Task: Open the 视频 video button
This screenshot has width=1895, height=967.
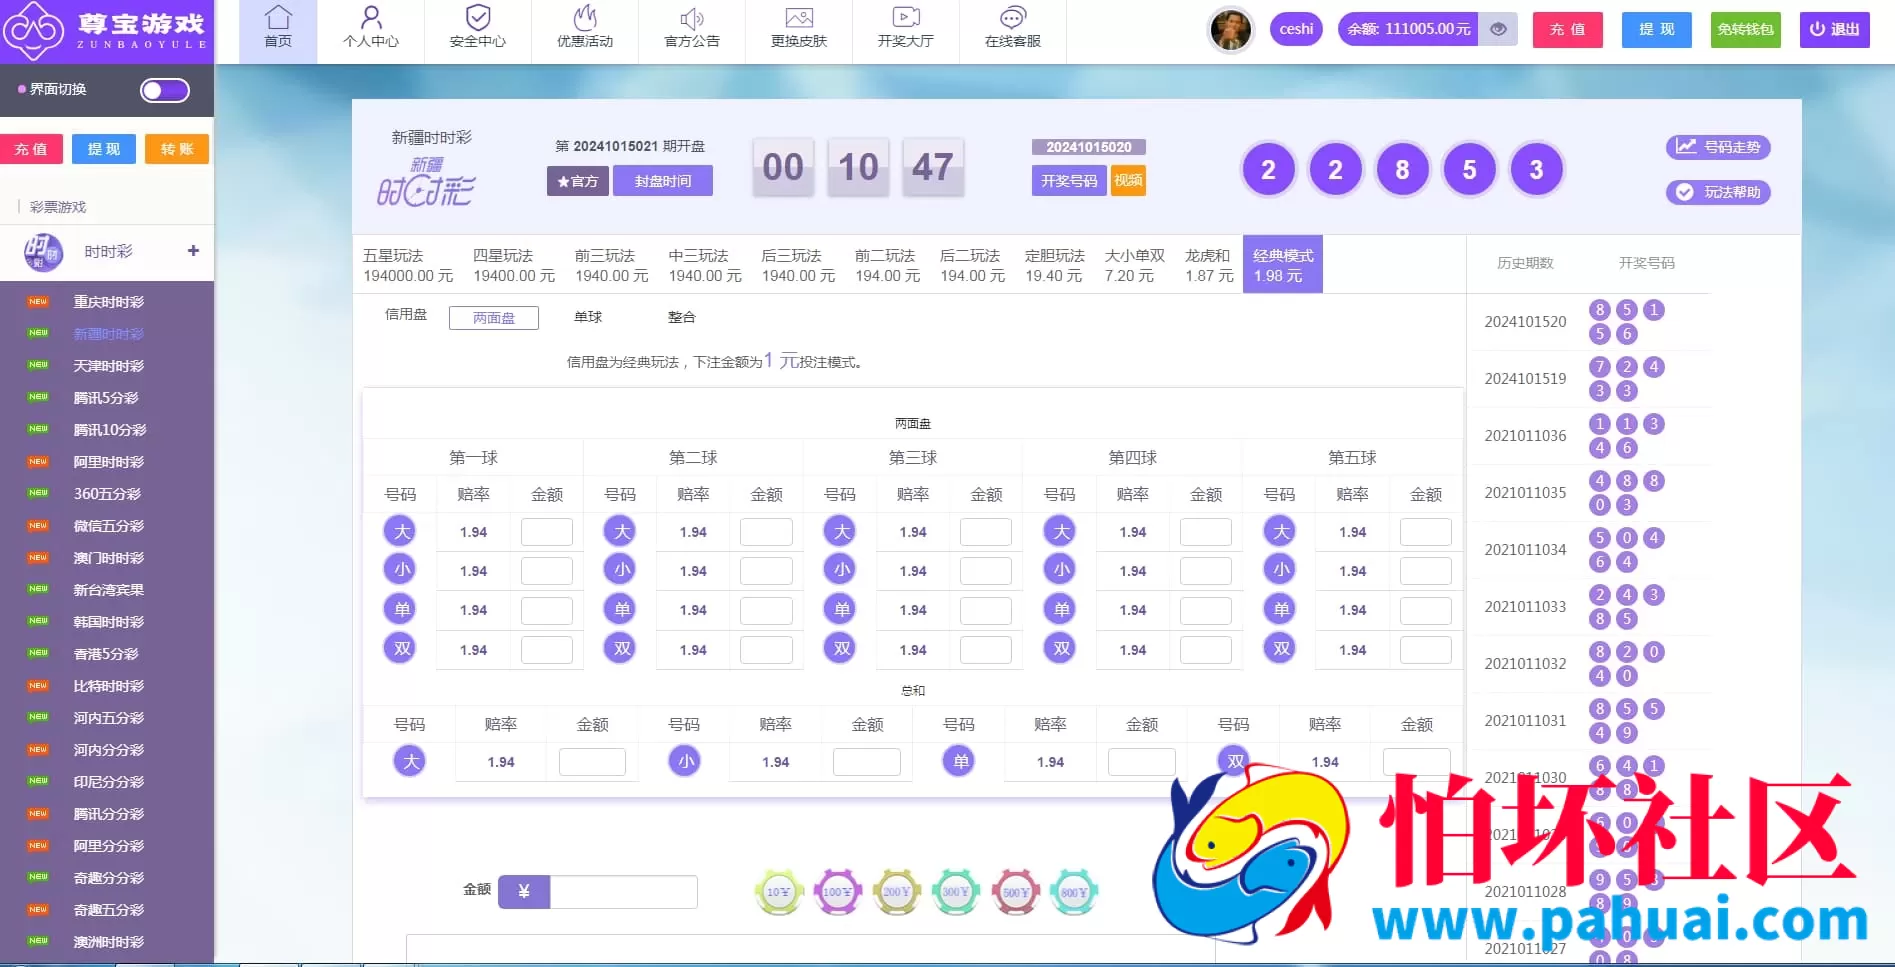Action: (x=1127, y=181)
